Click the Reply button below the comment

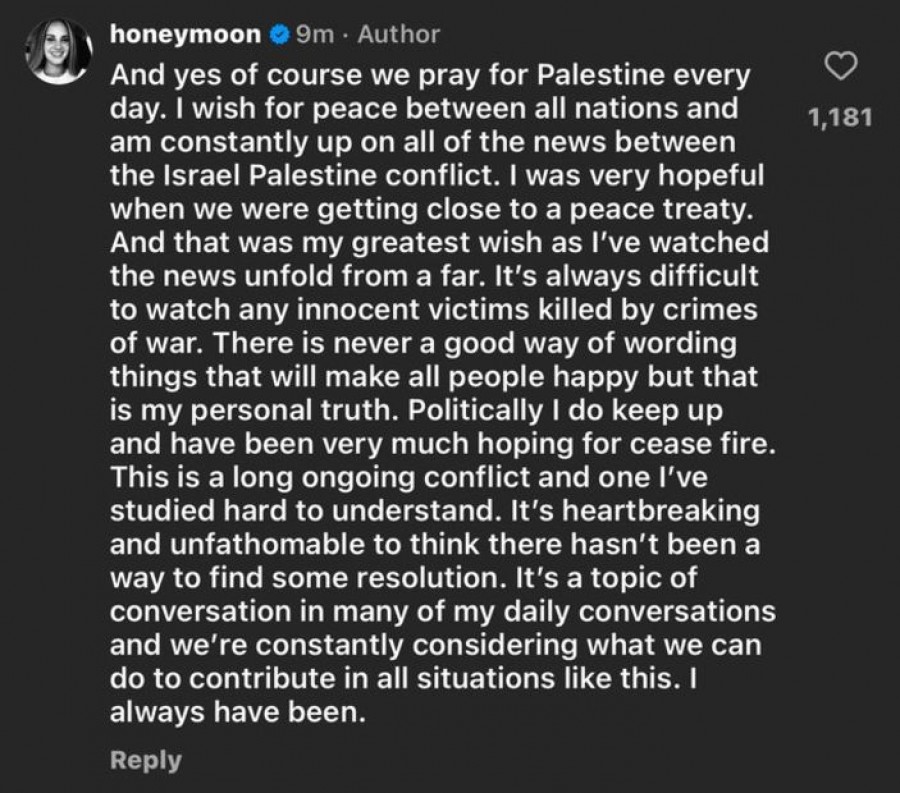[146, 760]
